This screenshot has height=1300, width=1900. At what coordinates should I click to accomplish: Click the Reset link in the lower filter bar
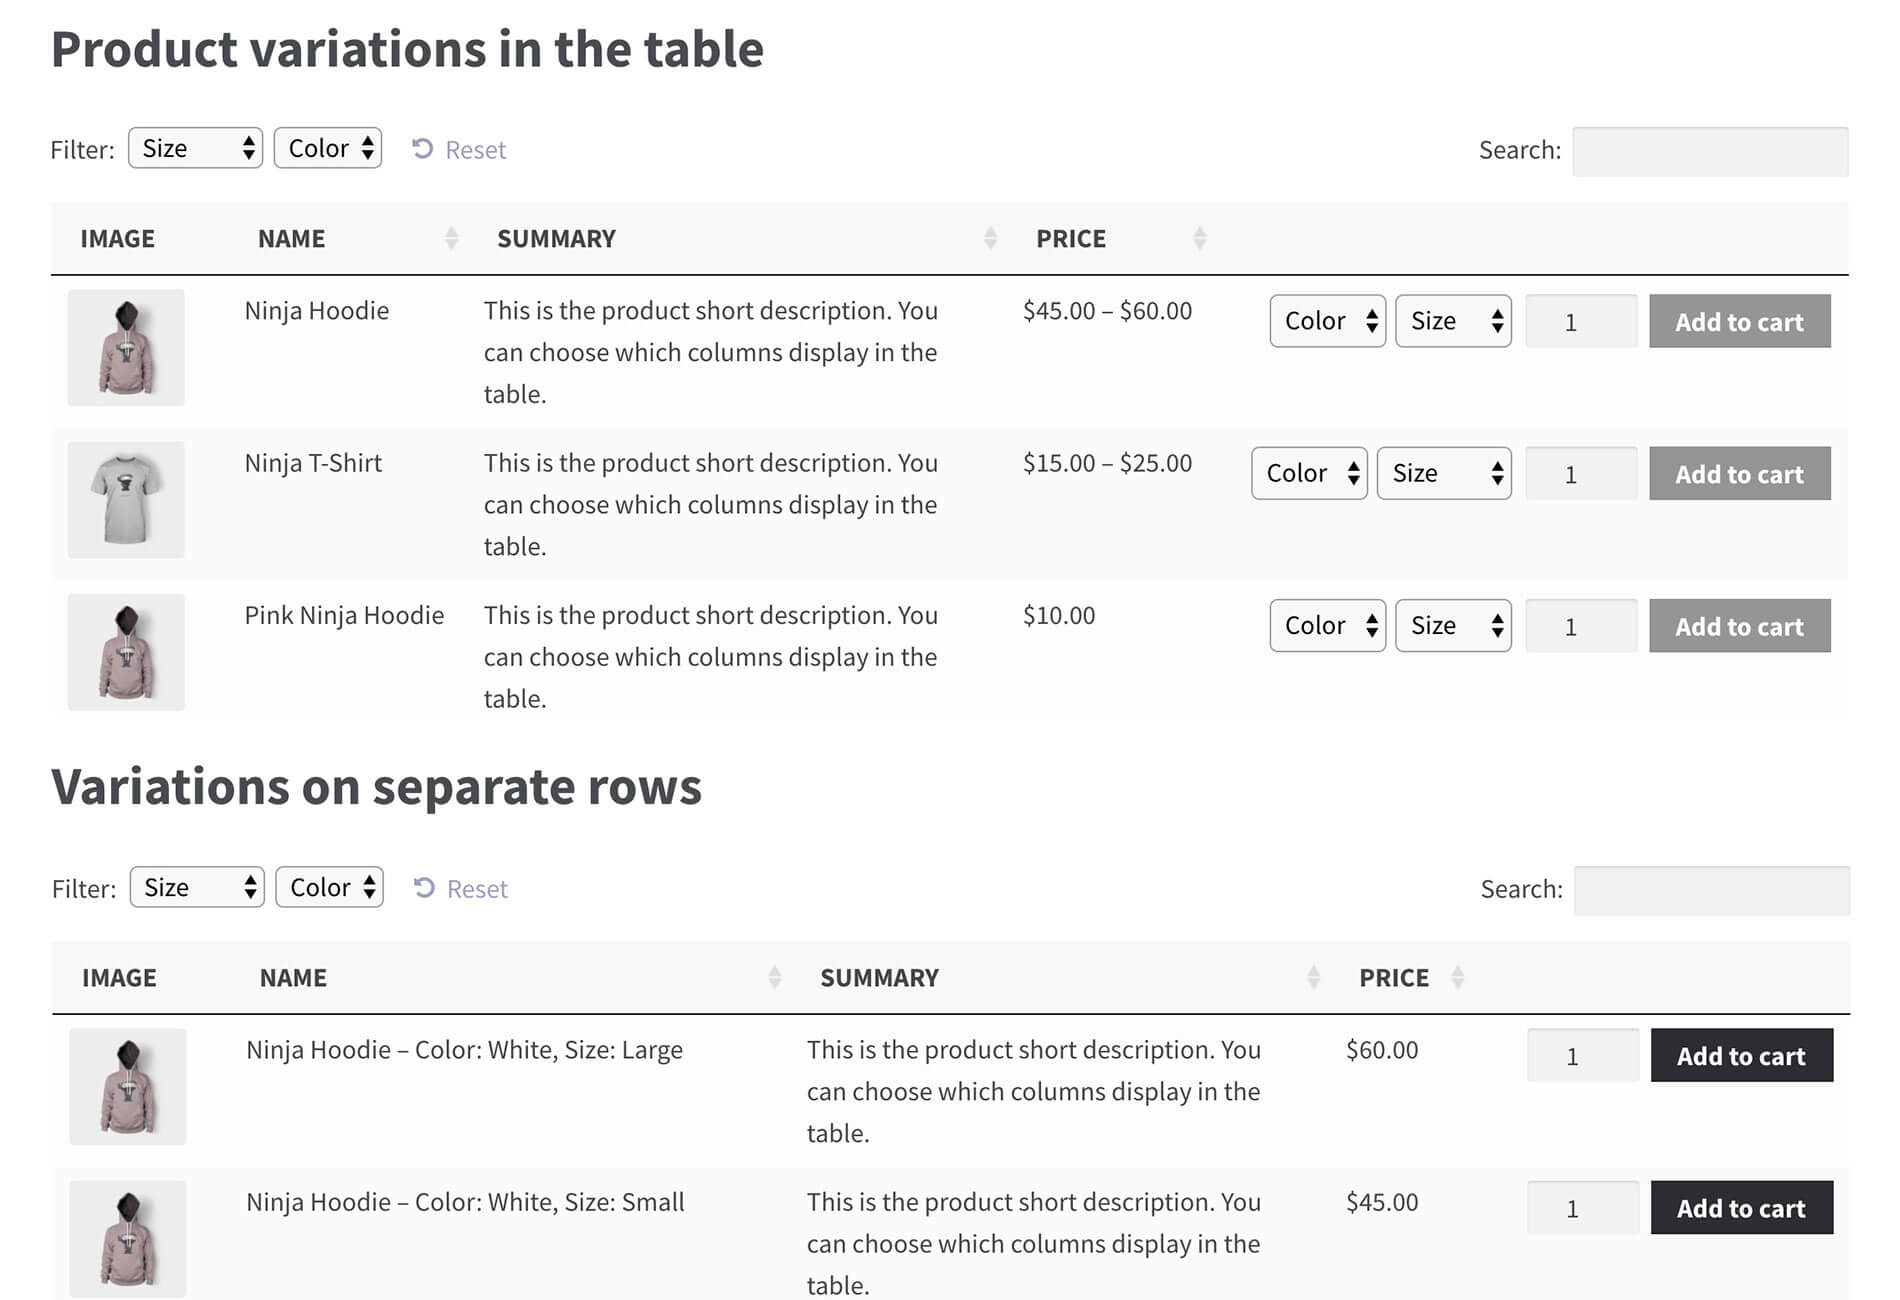[x=476, y=889]
